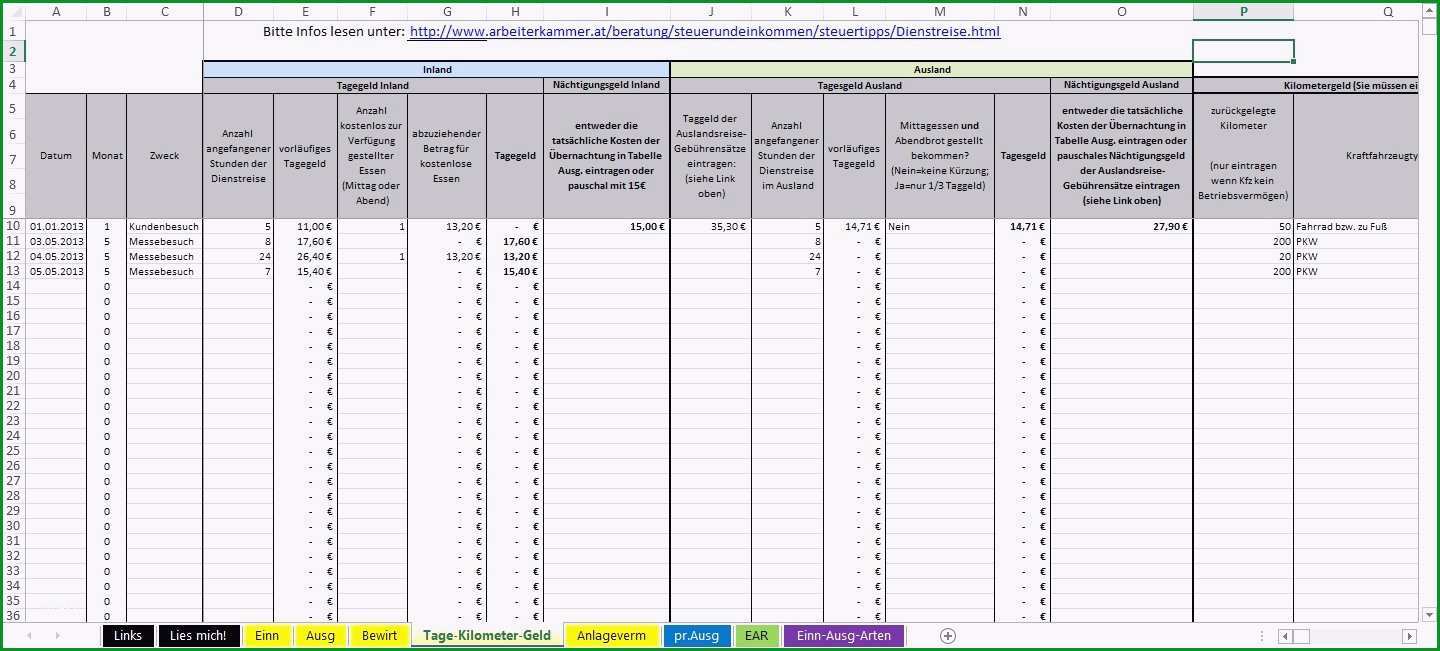The height and width of the screenshot is (651, 1440).
Task: Click the Nächtigungsgeld Inland header
Action: click(606, 86)
